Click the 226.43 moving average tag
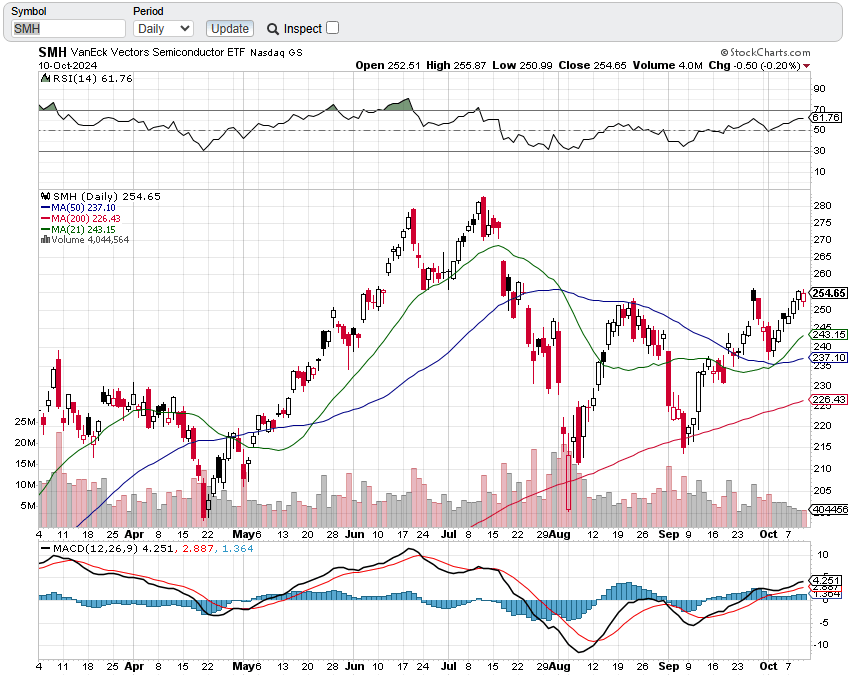 click(829, 400)
